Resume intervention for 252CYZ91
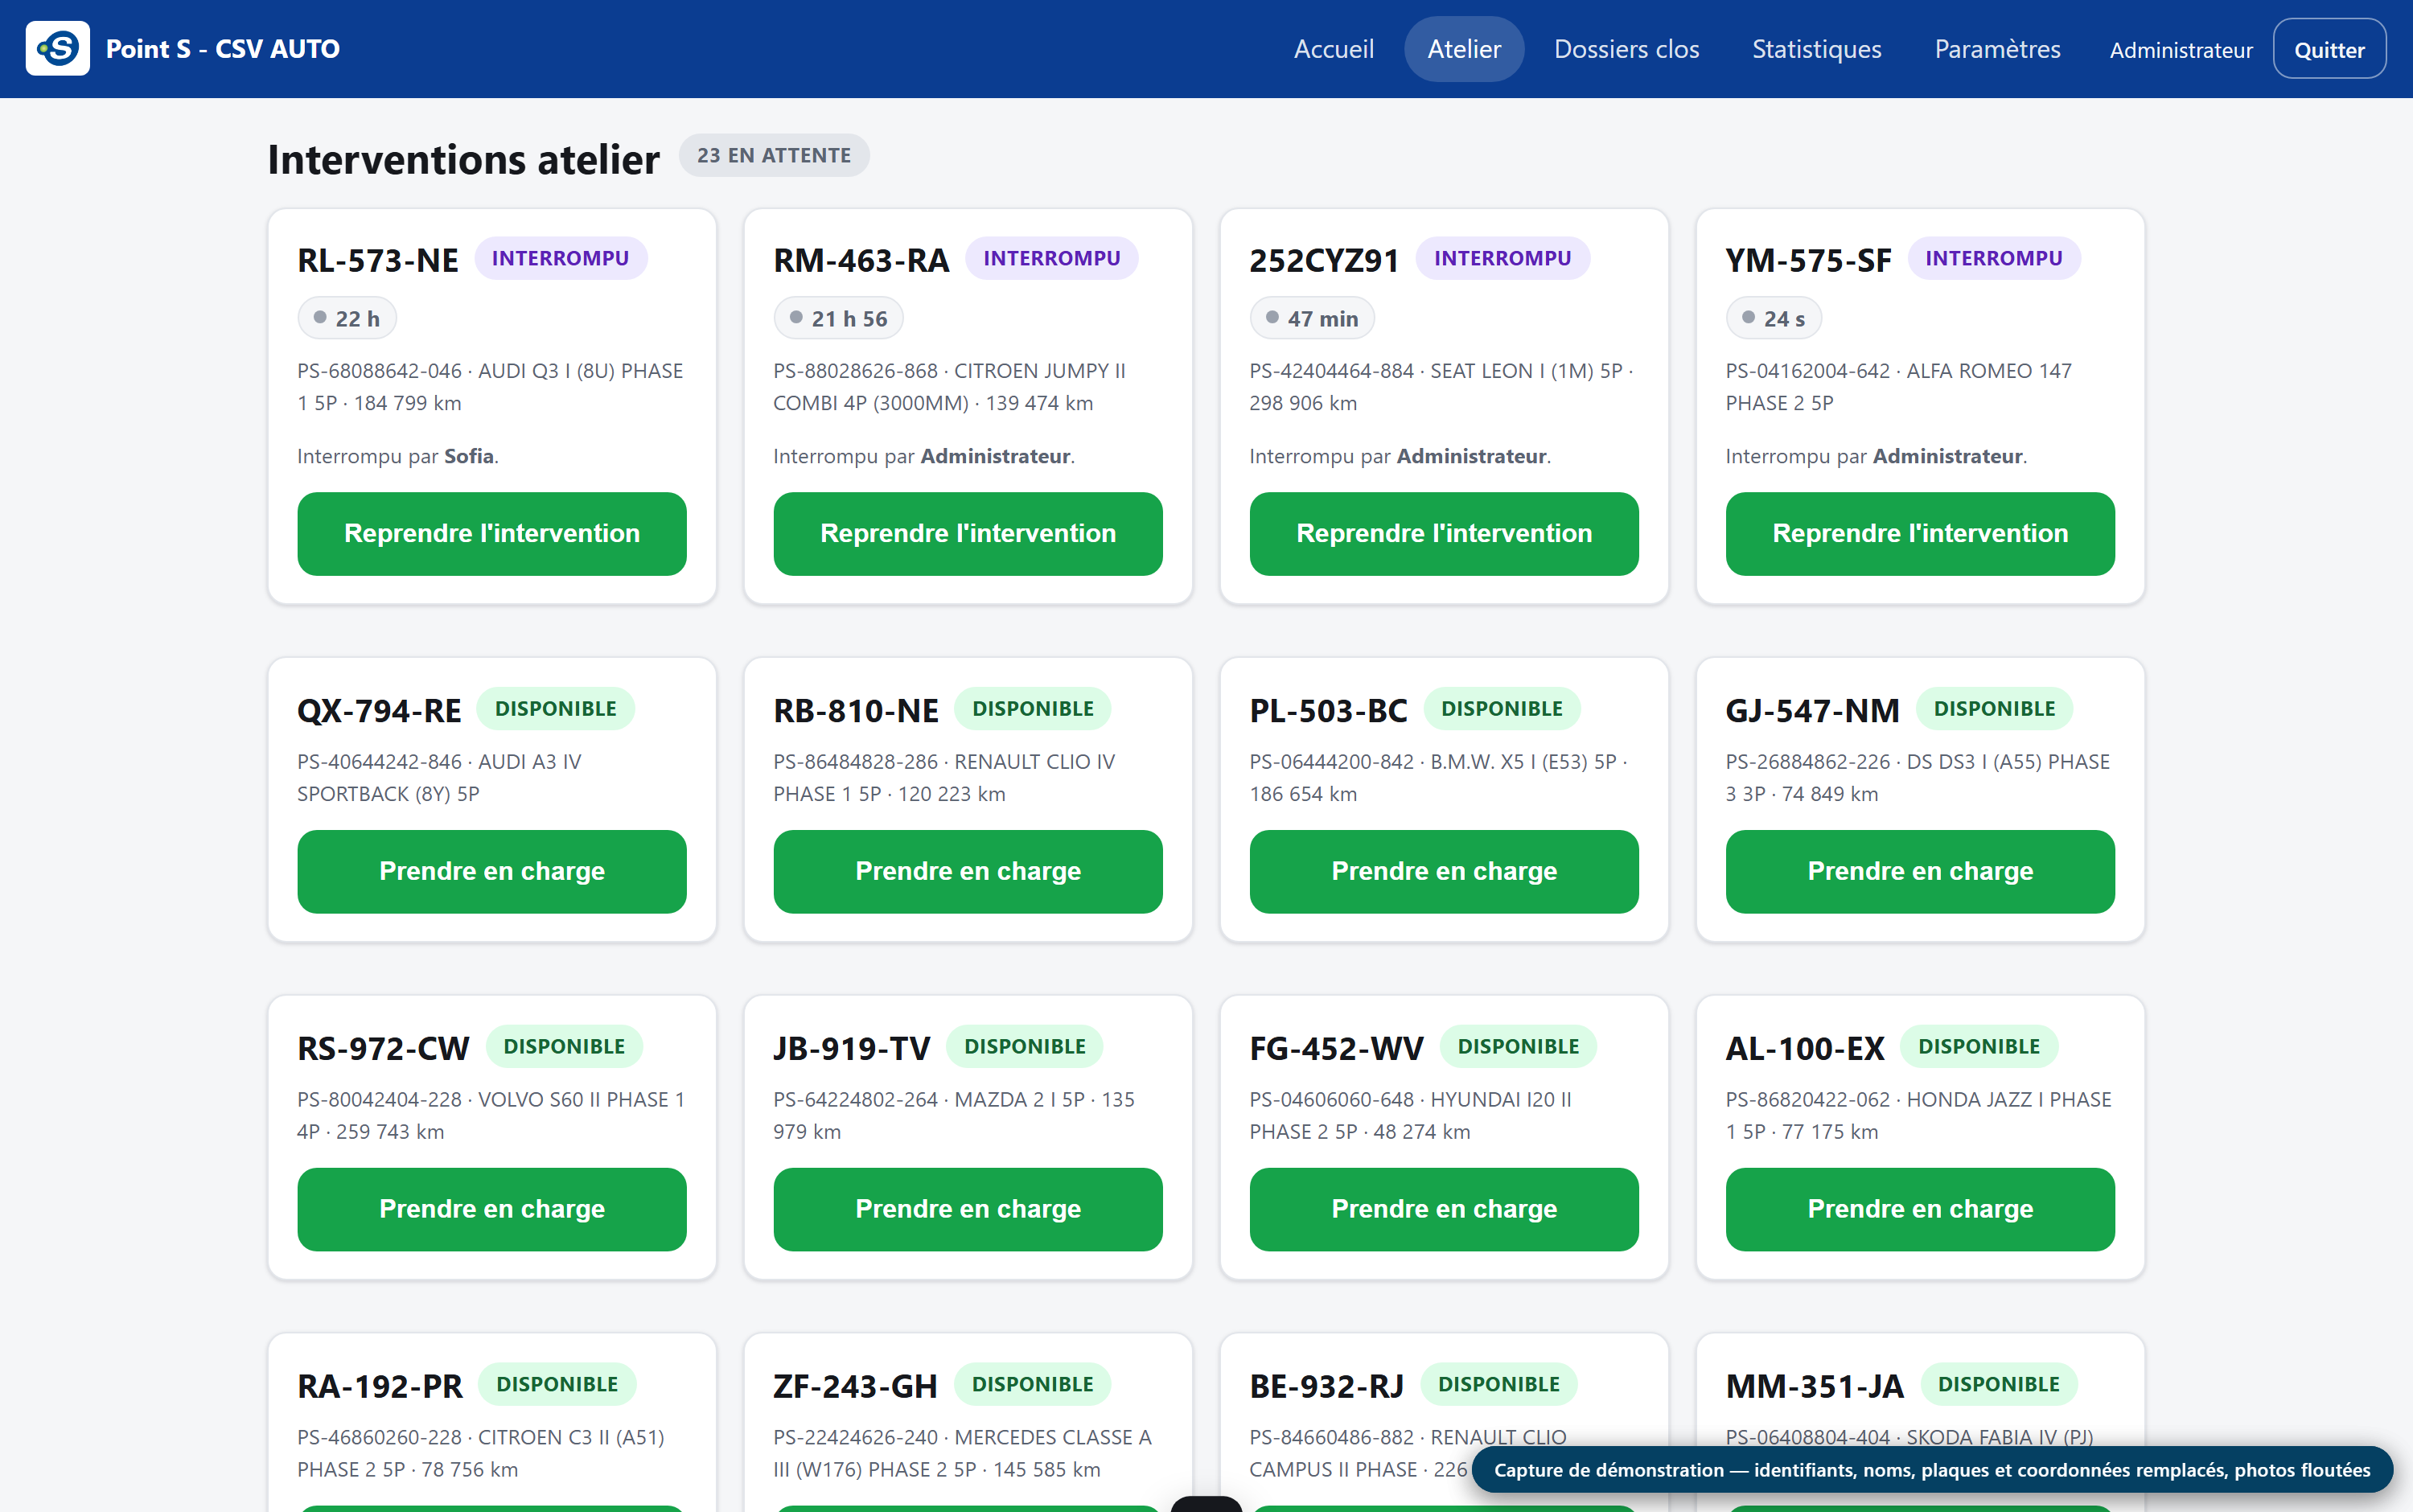 [x=1443, y=533]
